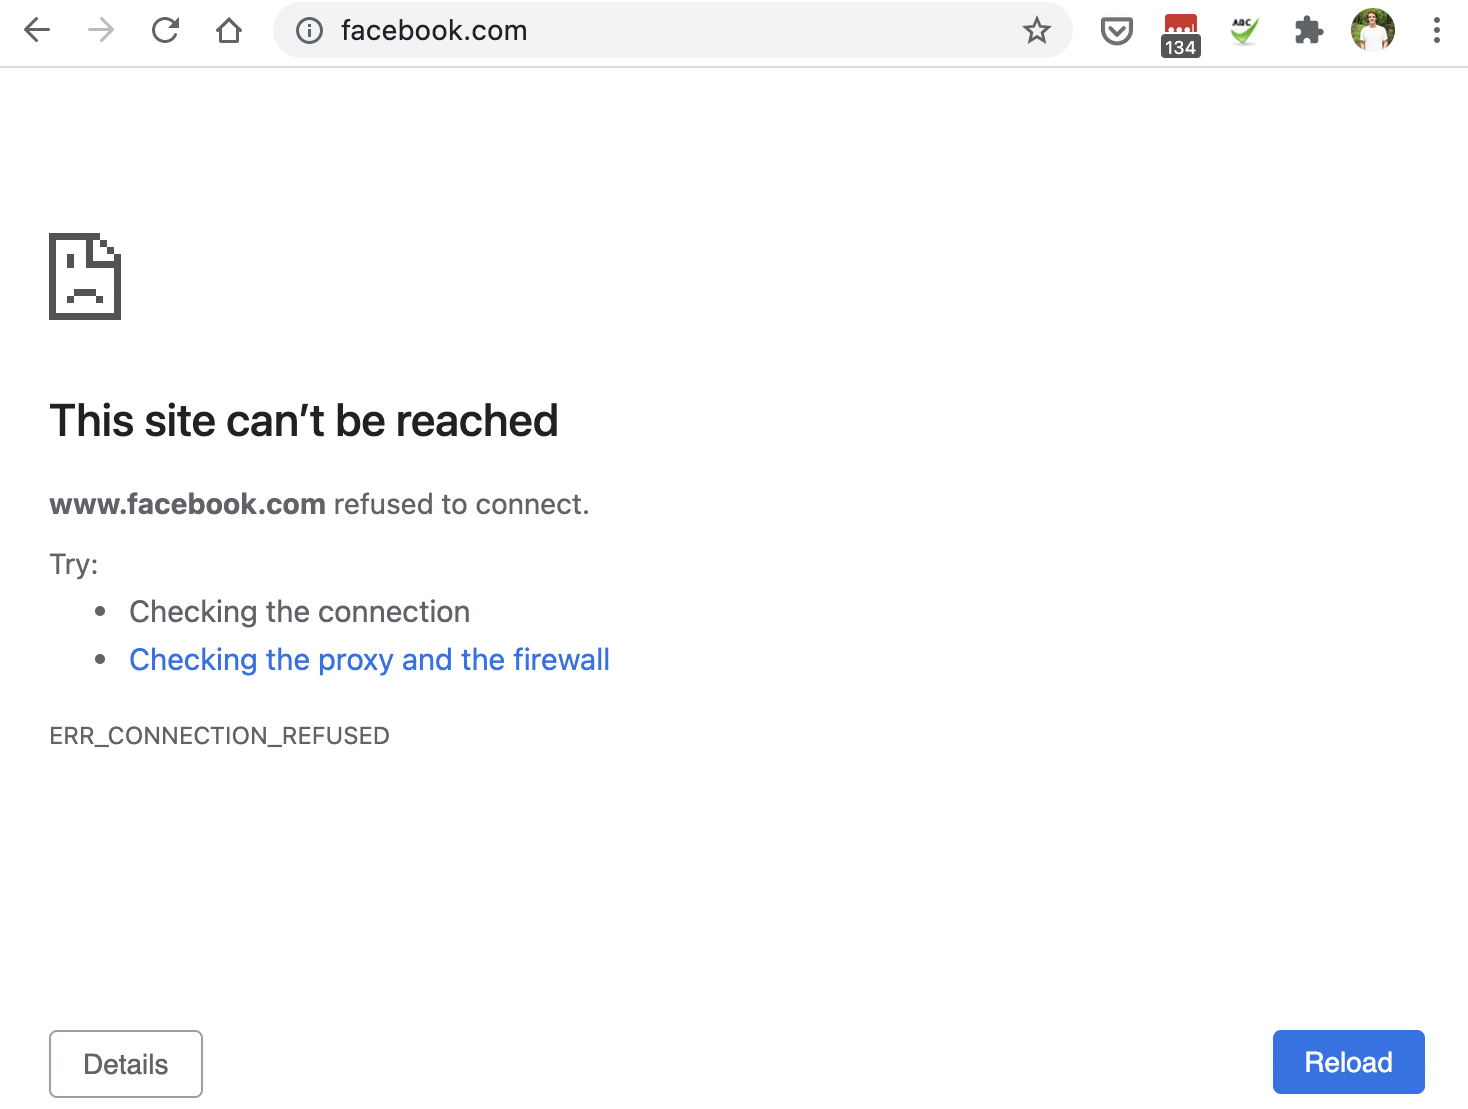Click the forward navigation arrow

[101, 31]
